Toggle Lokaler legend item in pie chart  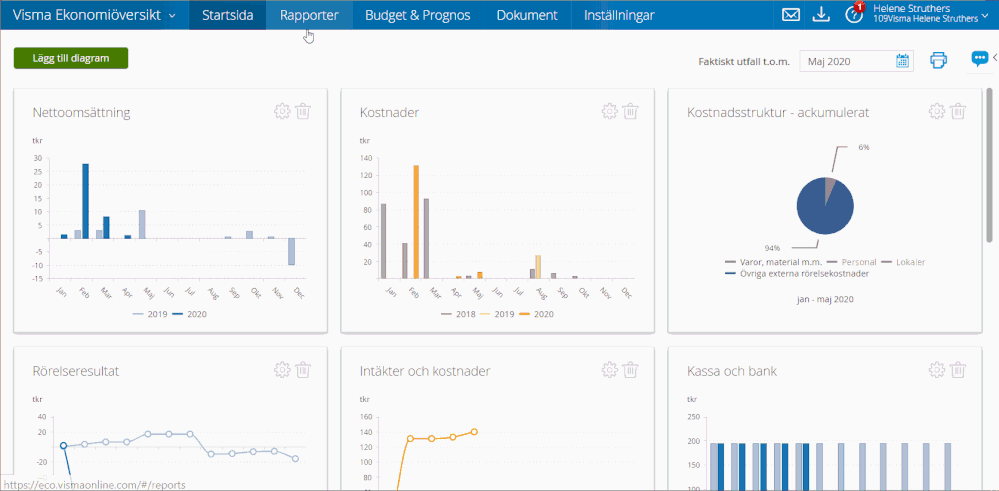coord(903,262)
